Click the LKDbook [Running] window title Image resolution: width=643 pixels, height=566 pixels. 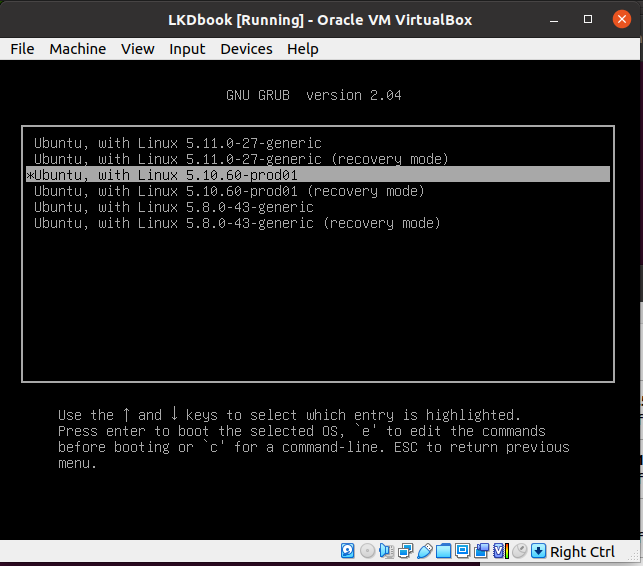[320, 20]
